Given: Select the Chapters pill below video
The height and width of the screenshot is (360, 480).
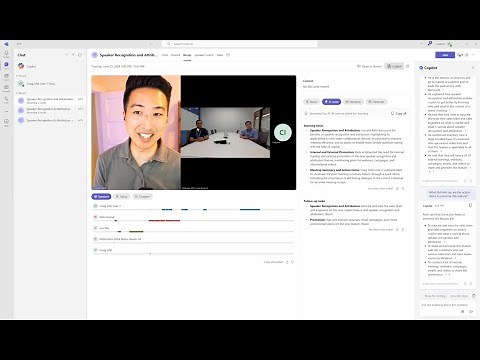Looking at the screenshot, I should [x=142, y=196].
